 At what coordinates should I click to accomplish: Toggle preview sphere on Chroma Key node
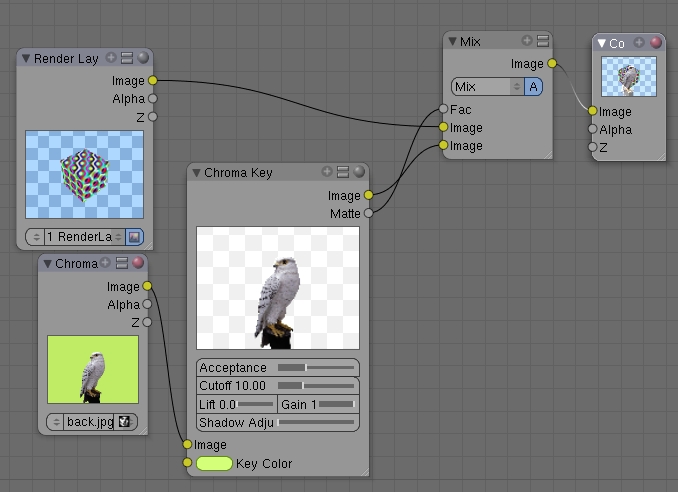click(359, 172)
